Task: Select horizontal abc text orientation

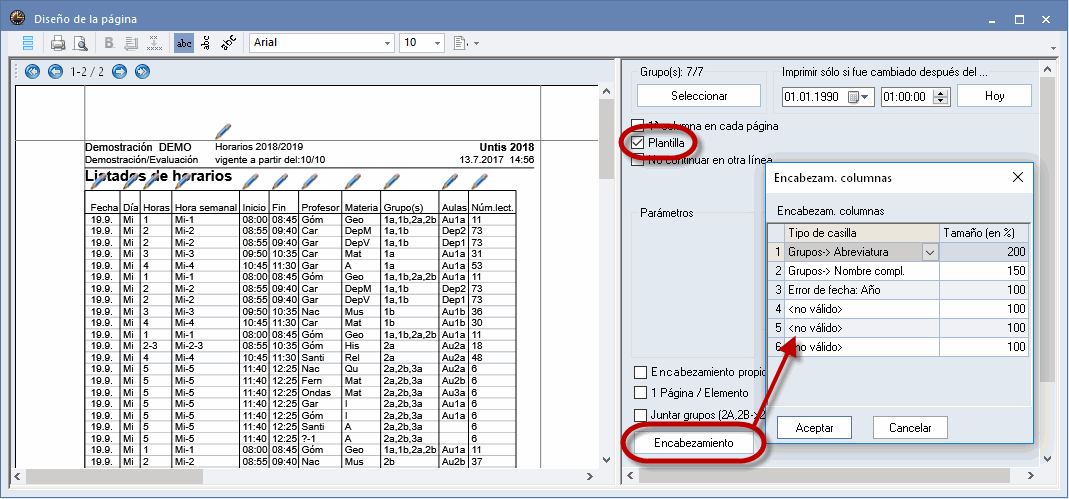Action: point(183,43)
